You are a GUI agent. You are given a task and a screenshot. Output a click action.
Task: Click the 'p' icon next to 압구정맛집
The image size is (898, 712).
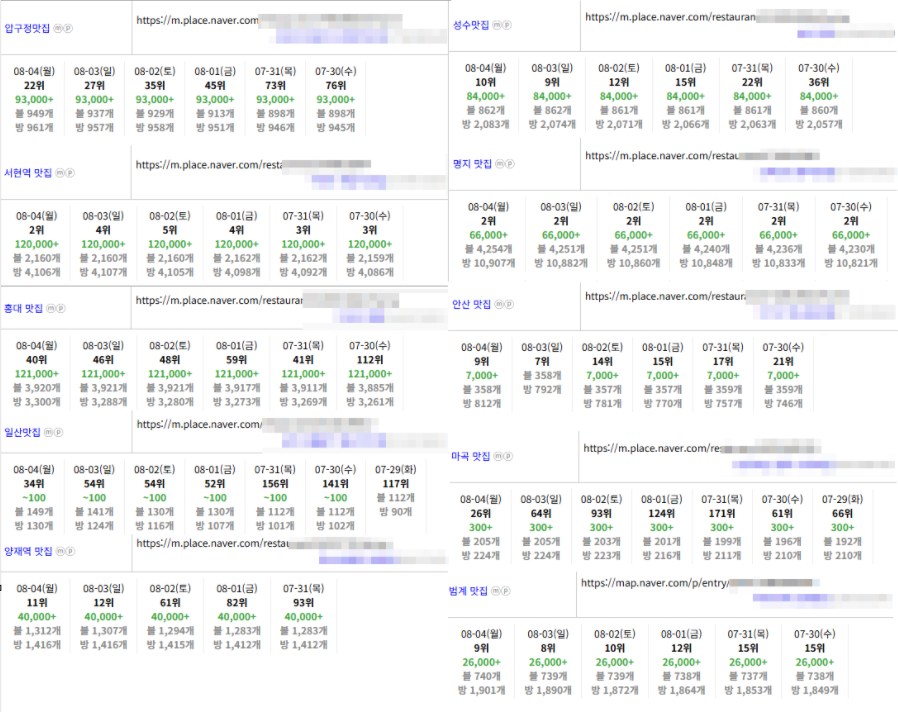click(x=68, y=29)
